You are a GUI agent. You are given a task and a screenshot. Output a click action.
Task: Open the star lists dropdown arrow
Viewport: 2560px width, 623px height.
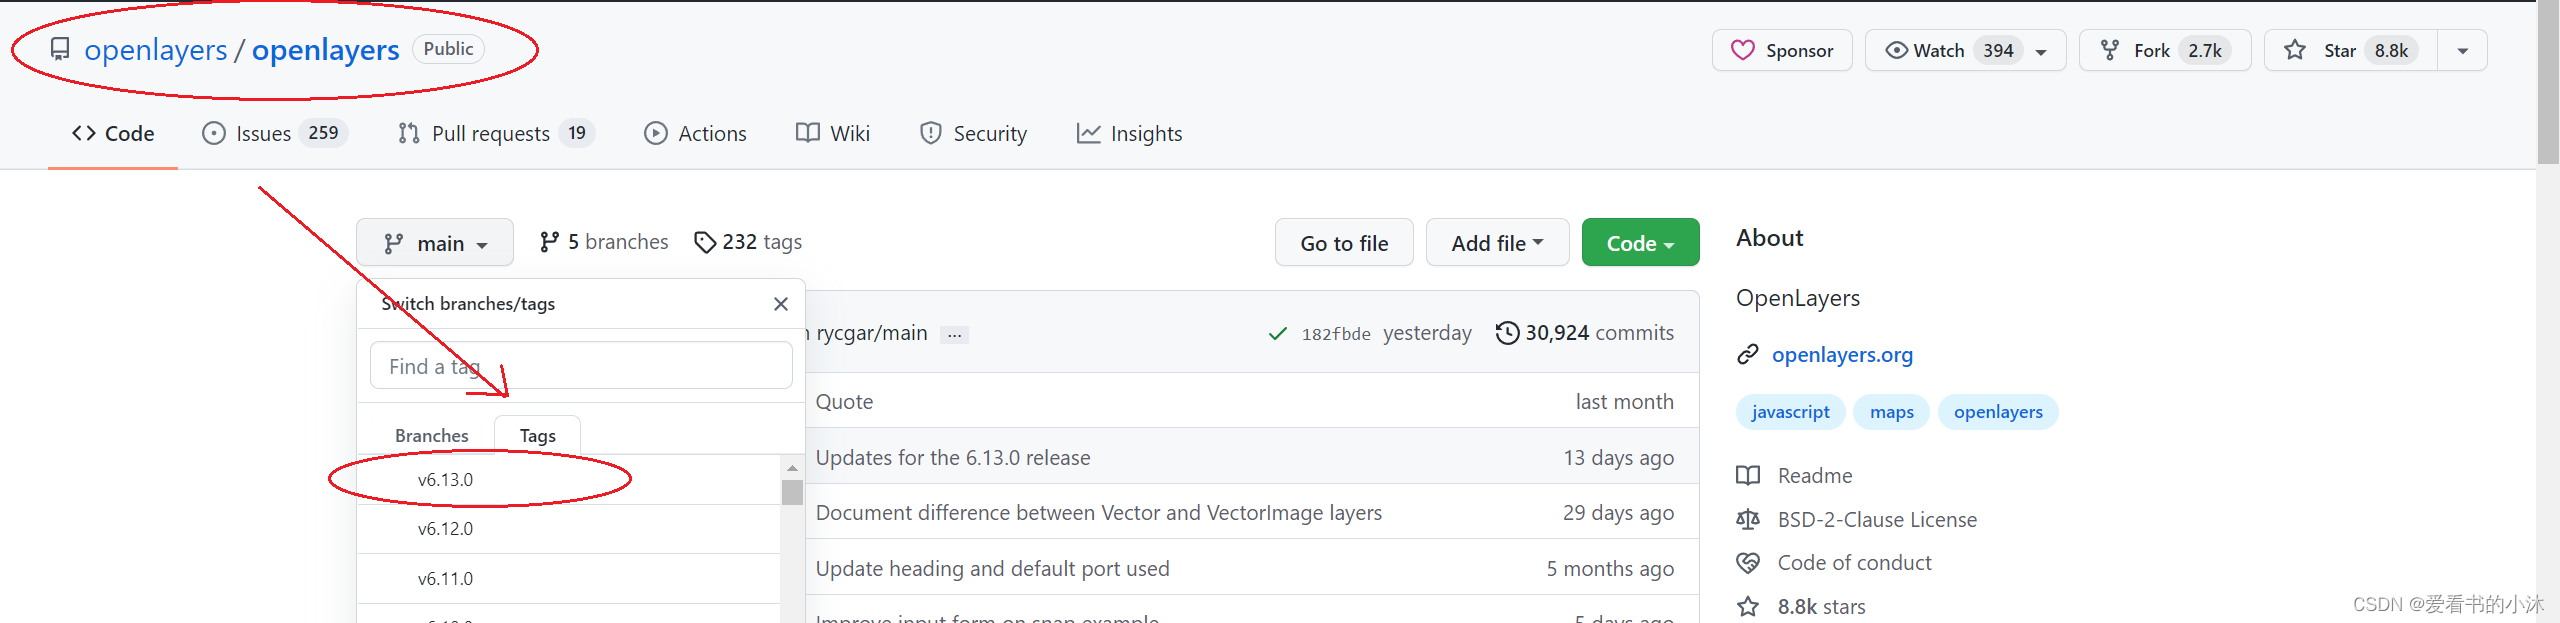pyautogui.click(x=2462, y=51)
